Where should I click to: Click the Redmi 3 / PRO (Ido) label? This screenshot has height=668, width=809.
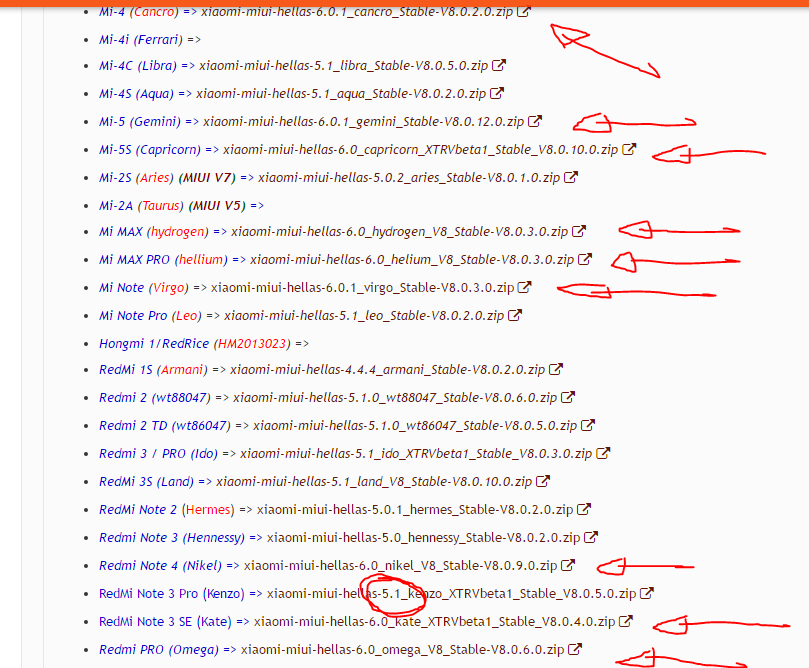click(158, 453)
